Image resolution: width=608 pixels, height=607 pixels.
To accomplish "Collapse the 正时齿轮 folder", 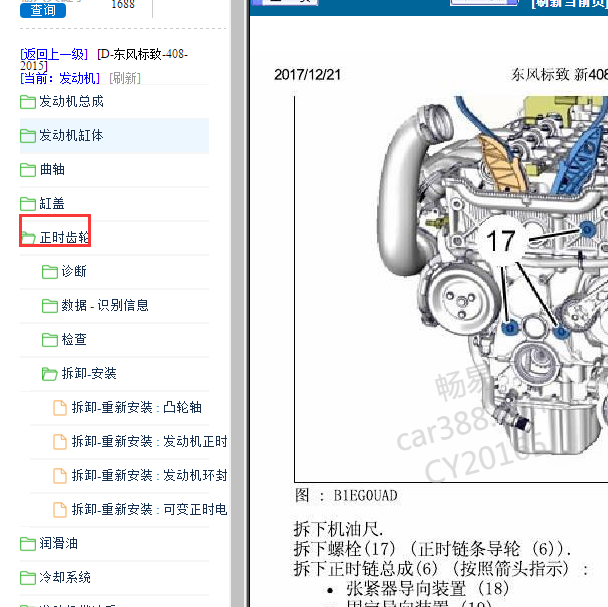I will (x=64, y=237).
